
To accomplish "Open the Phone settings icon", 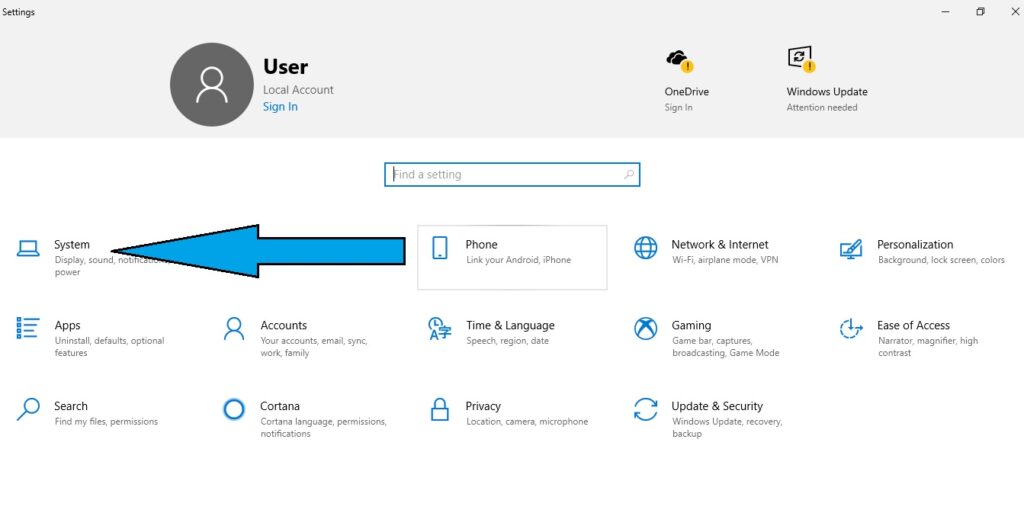I will tap(440, 248).
